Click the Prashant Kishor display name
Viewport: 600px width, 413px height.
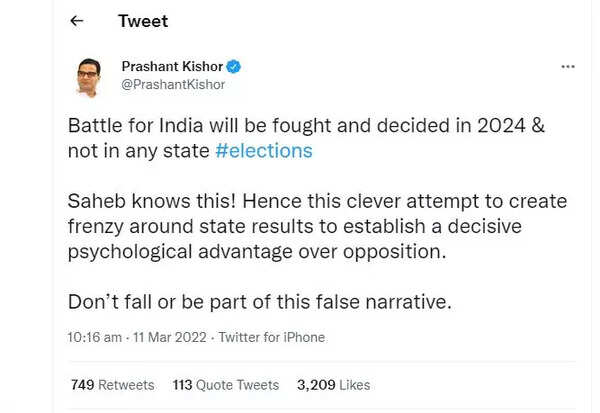tap(171, 67)
